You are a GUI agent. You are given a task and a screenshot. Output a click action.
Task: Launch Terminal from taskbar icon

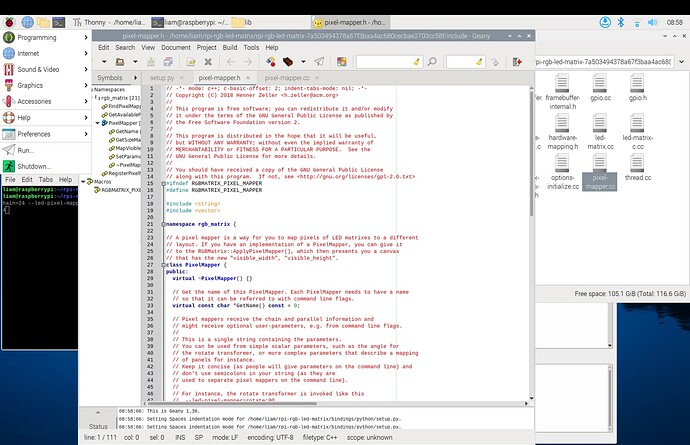[59, 22]
